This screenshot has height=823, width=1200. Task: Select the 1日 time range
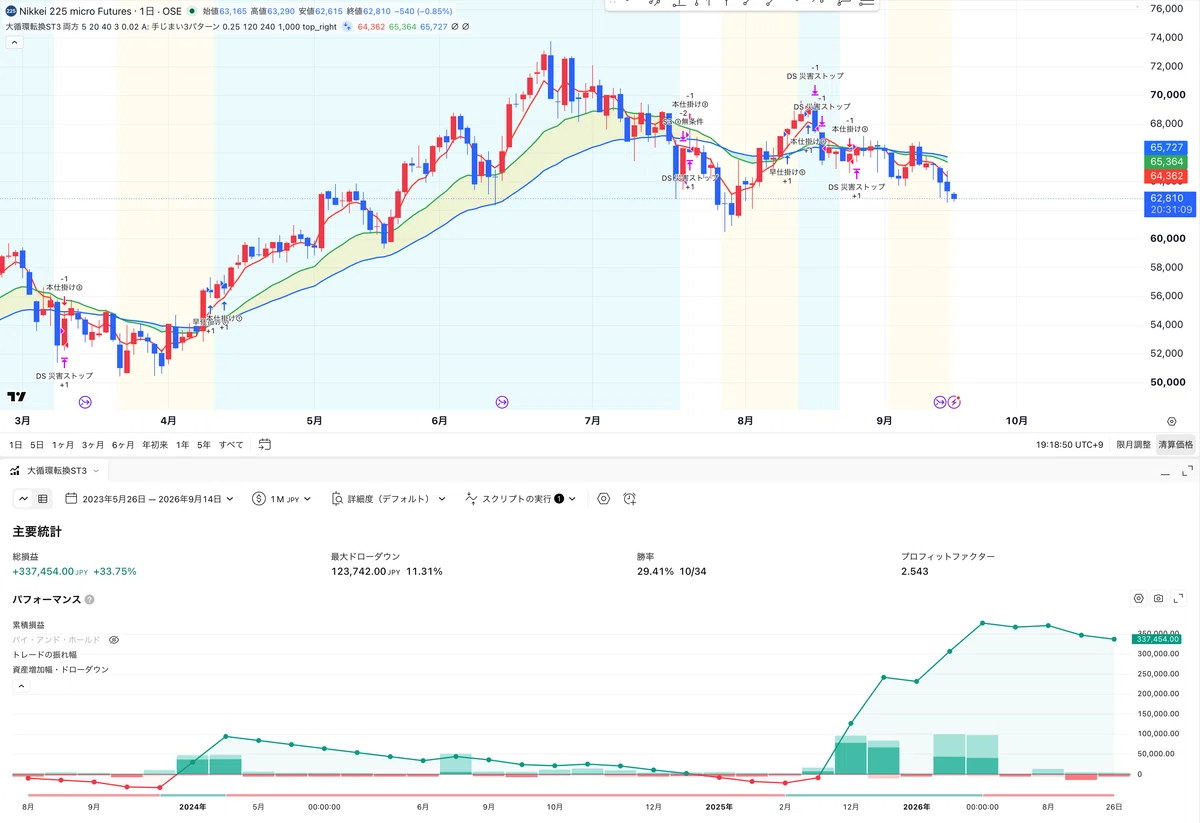pos(16,444)
